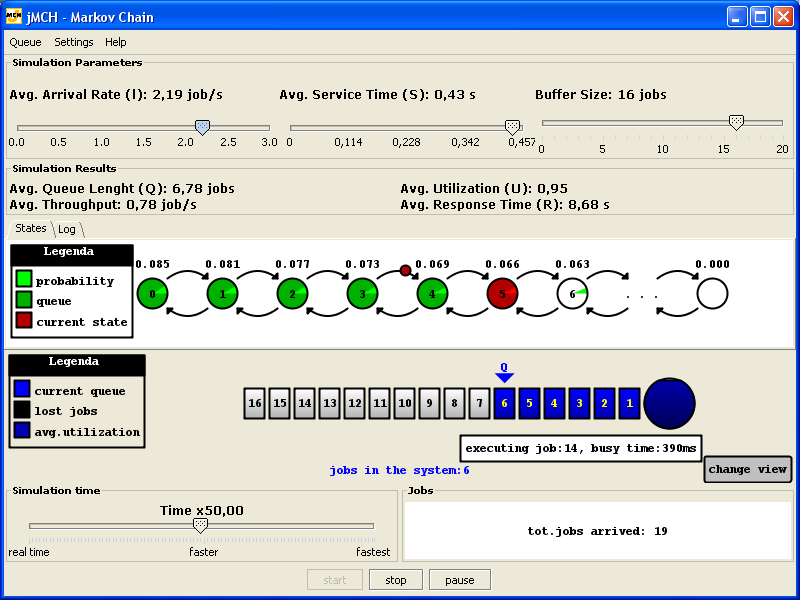Click the large blue utilization circle
The image size is (800, 600).
[669, 403]
